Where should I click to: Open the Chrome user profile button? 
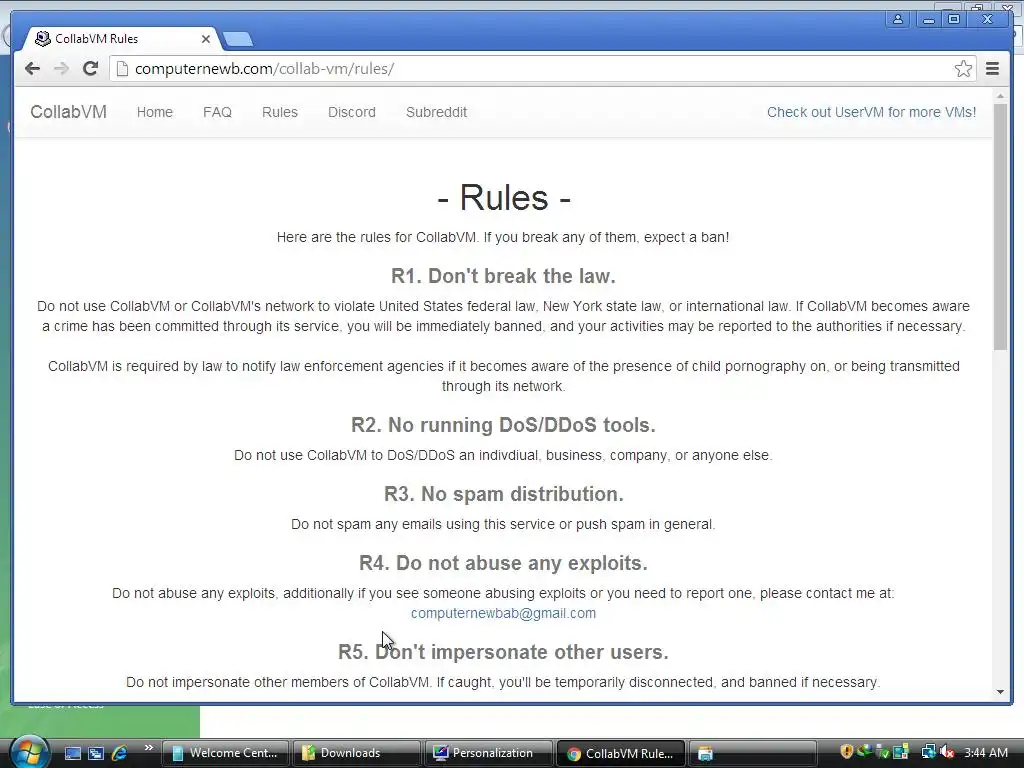pos(898,20)
